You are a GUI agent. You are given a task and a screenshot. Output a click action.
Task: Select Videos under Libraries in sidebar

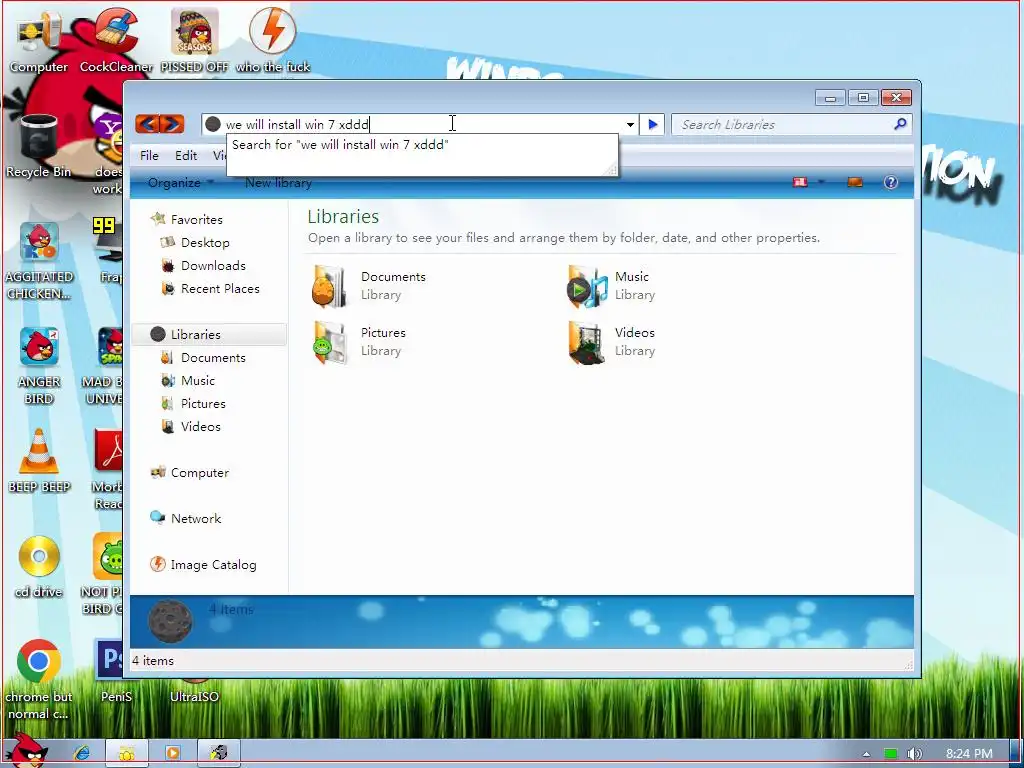(200, 426)
